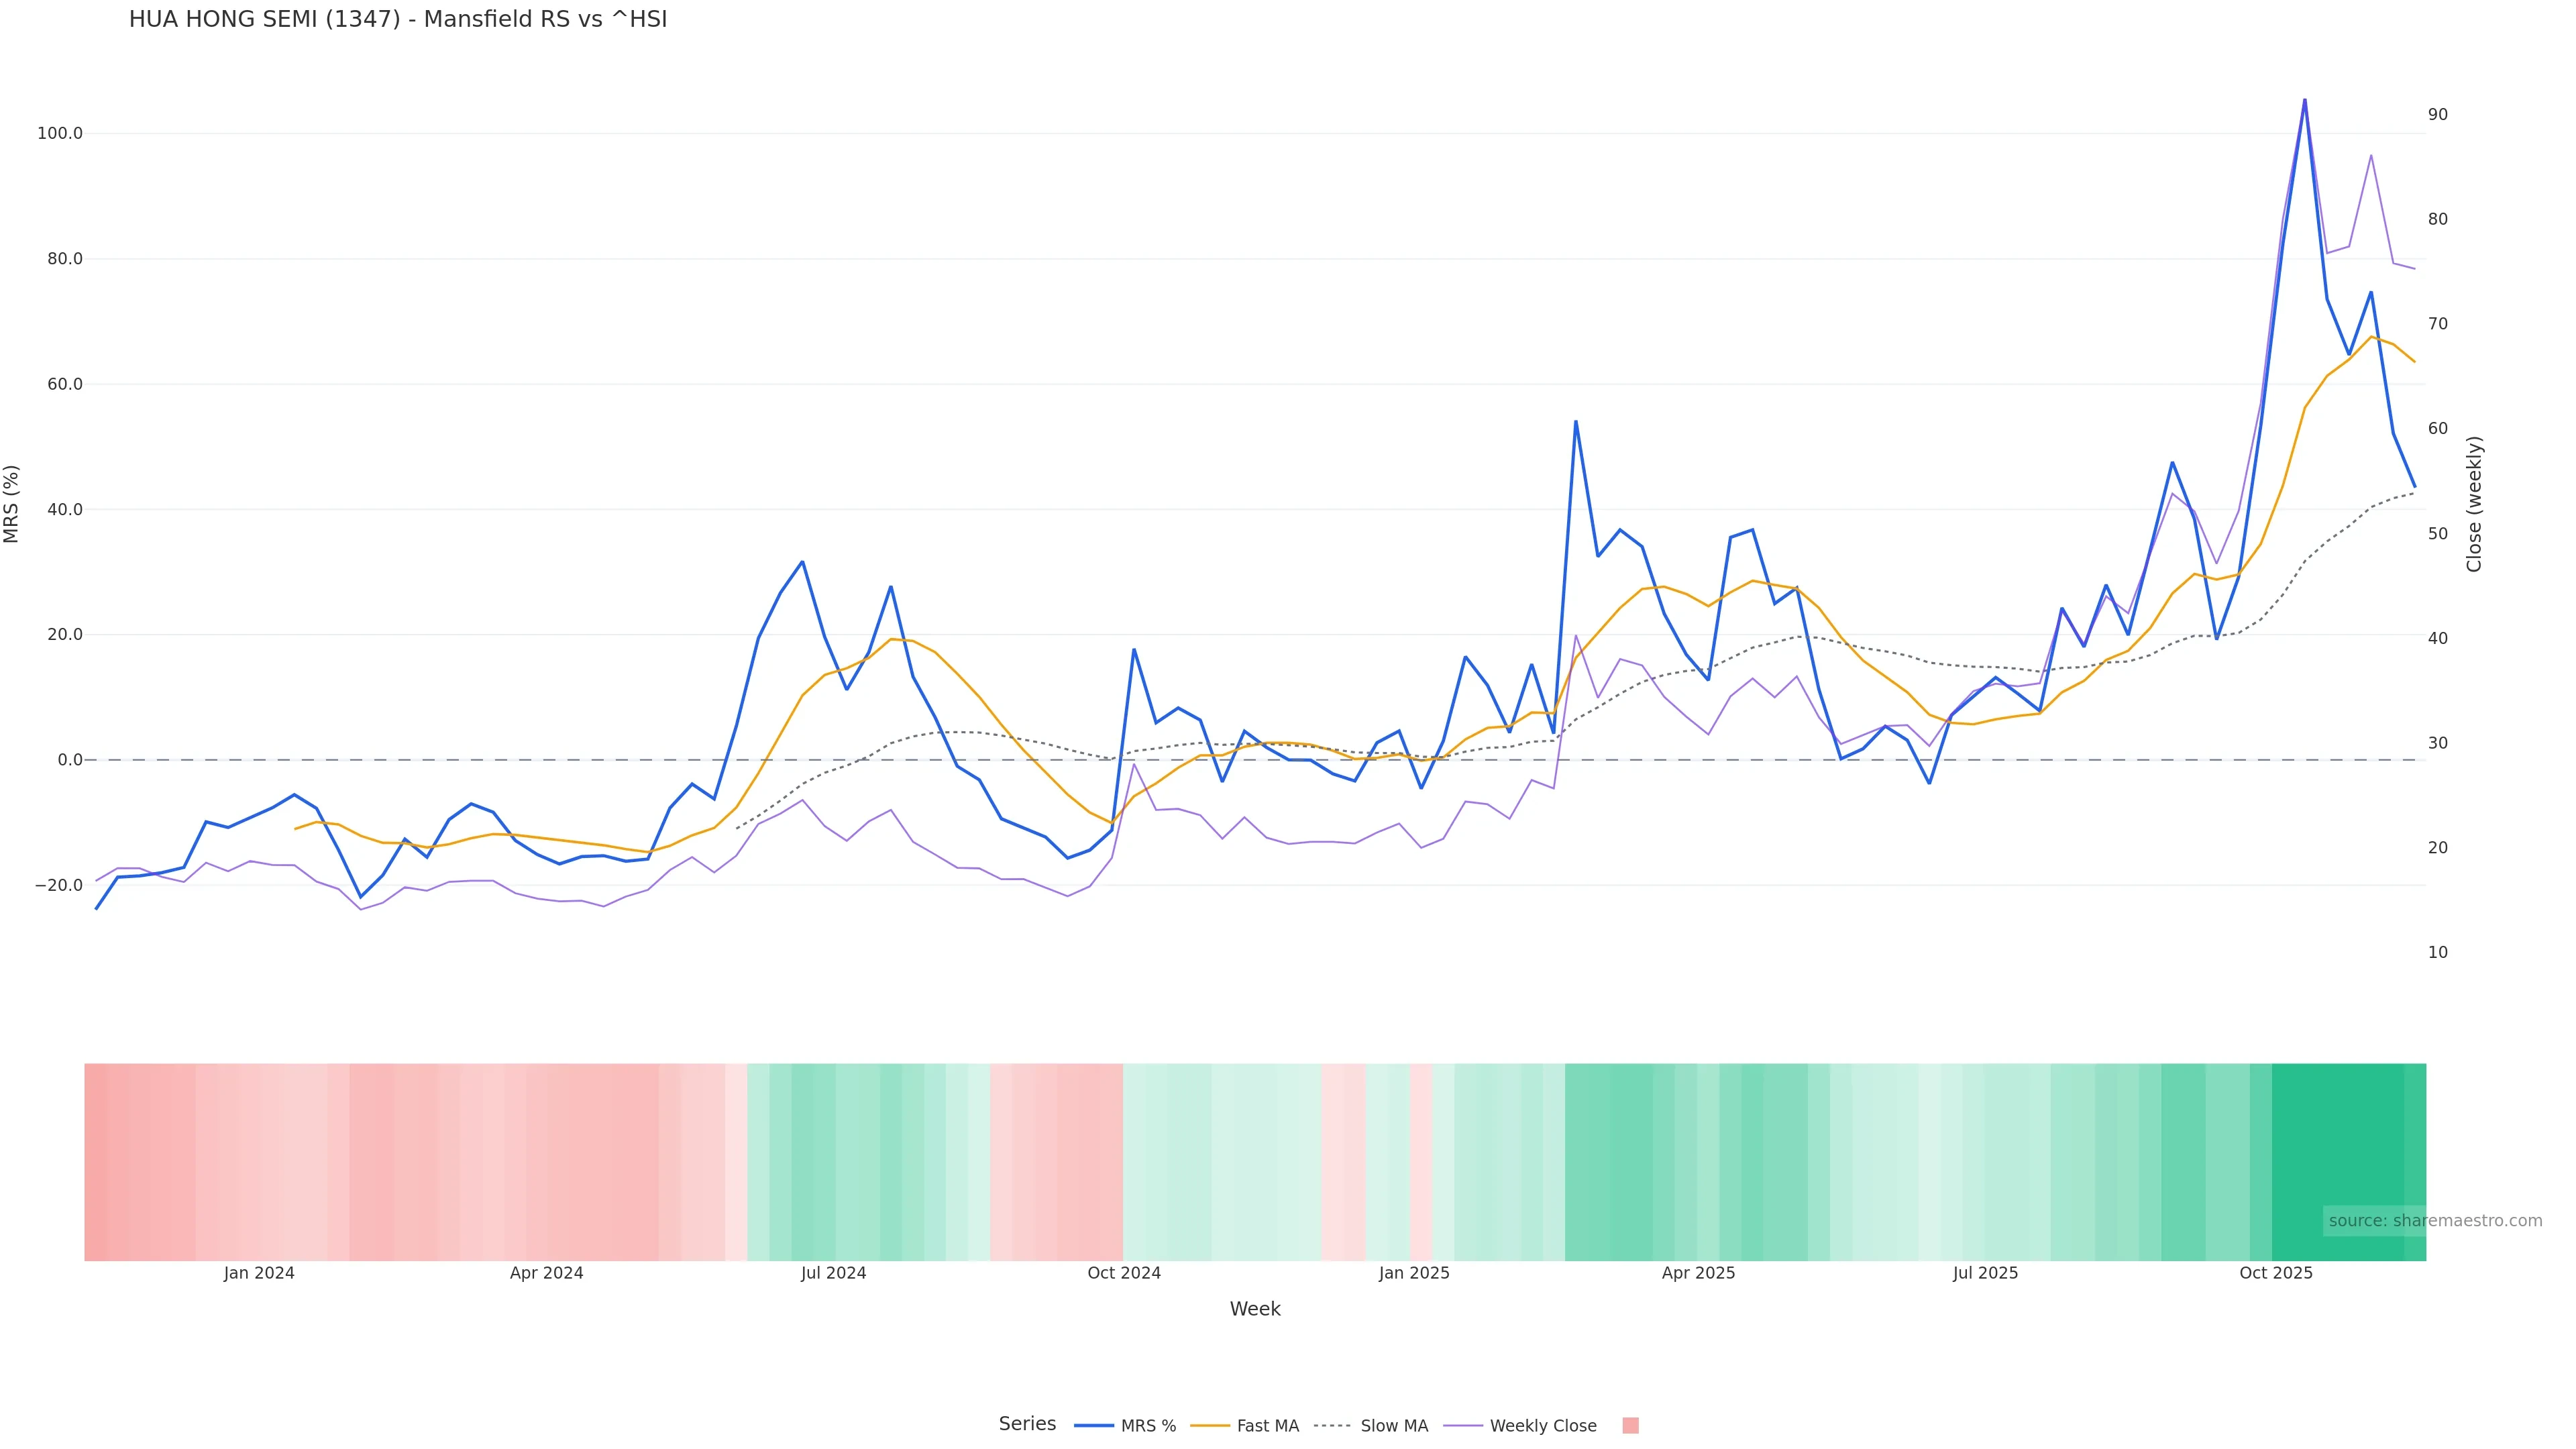Click the MRS (%) y-axis title

pos(12,504)
